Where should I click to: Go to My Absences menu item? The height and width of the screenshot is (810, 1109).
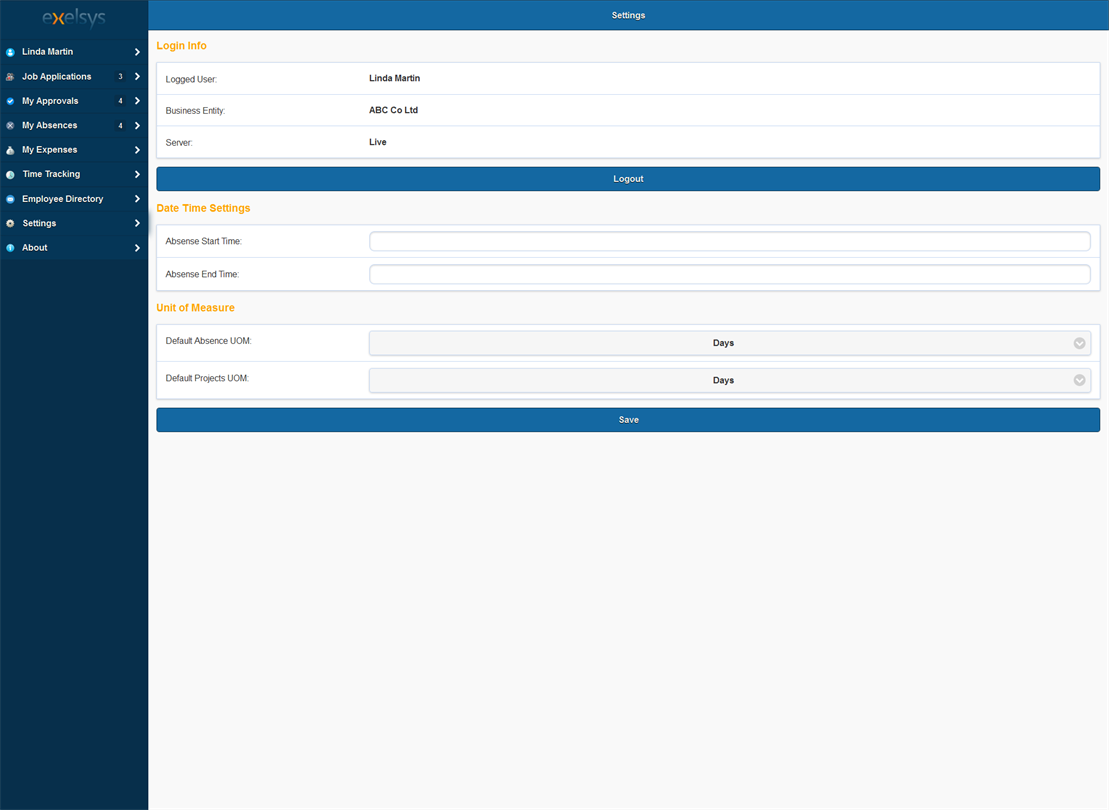74,125
